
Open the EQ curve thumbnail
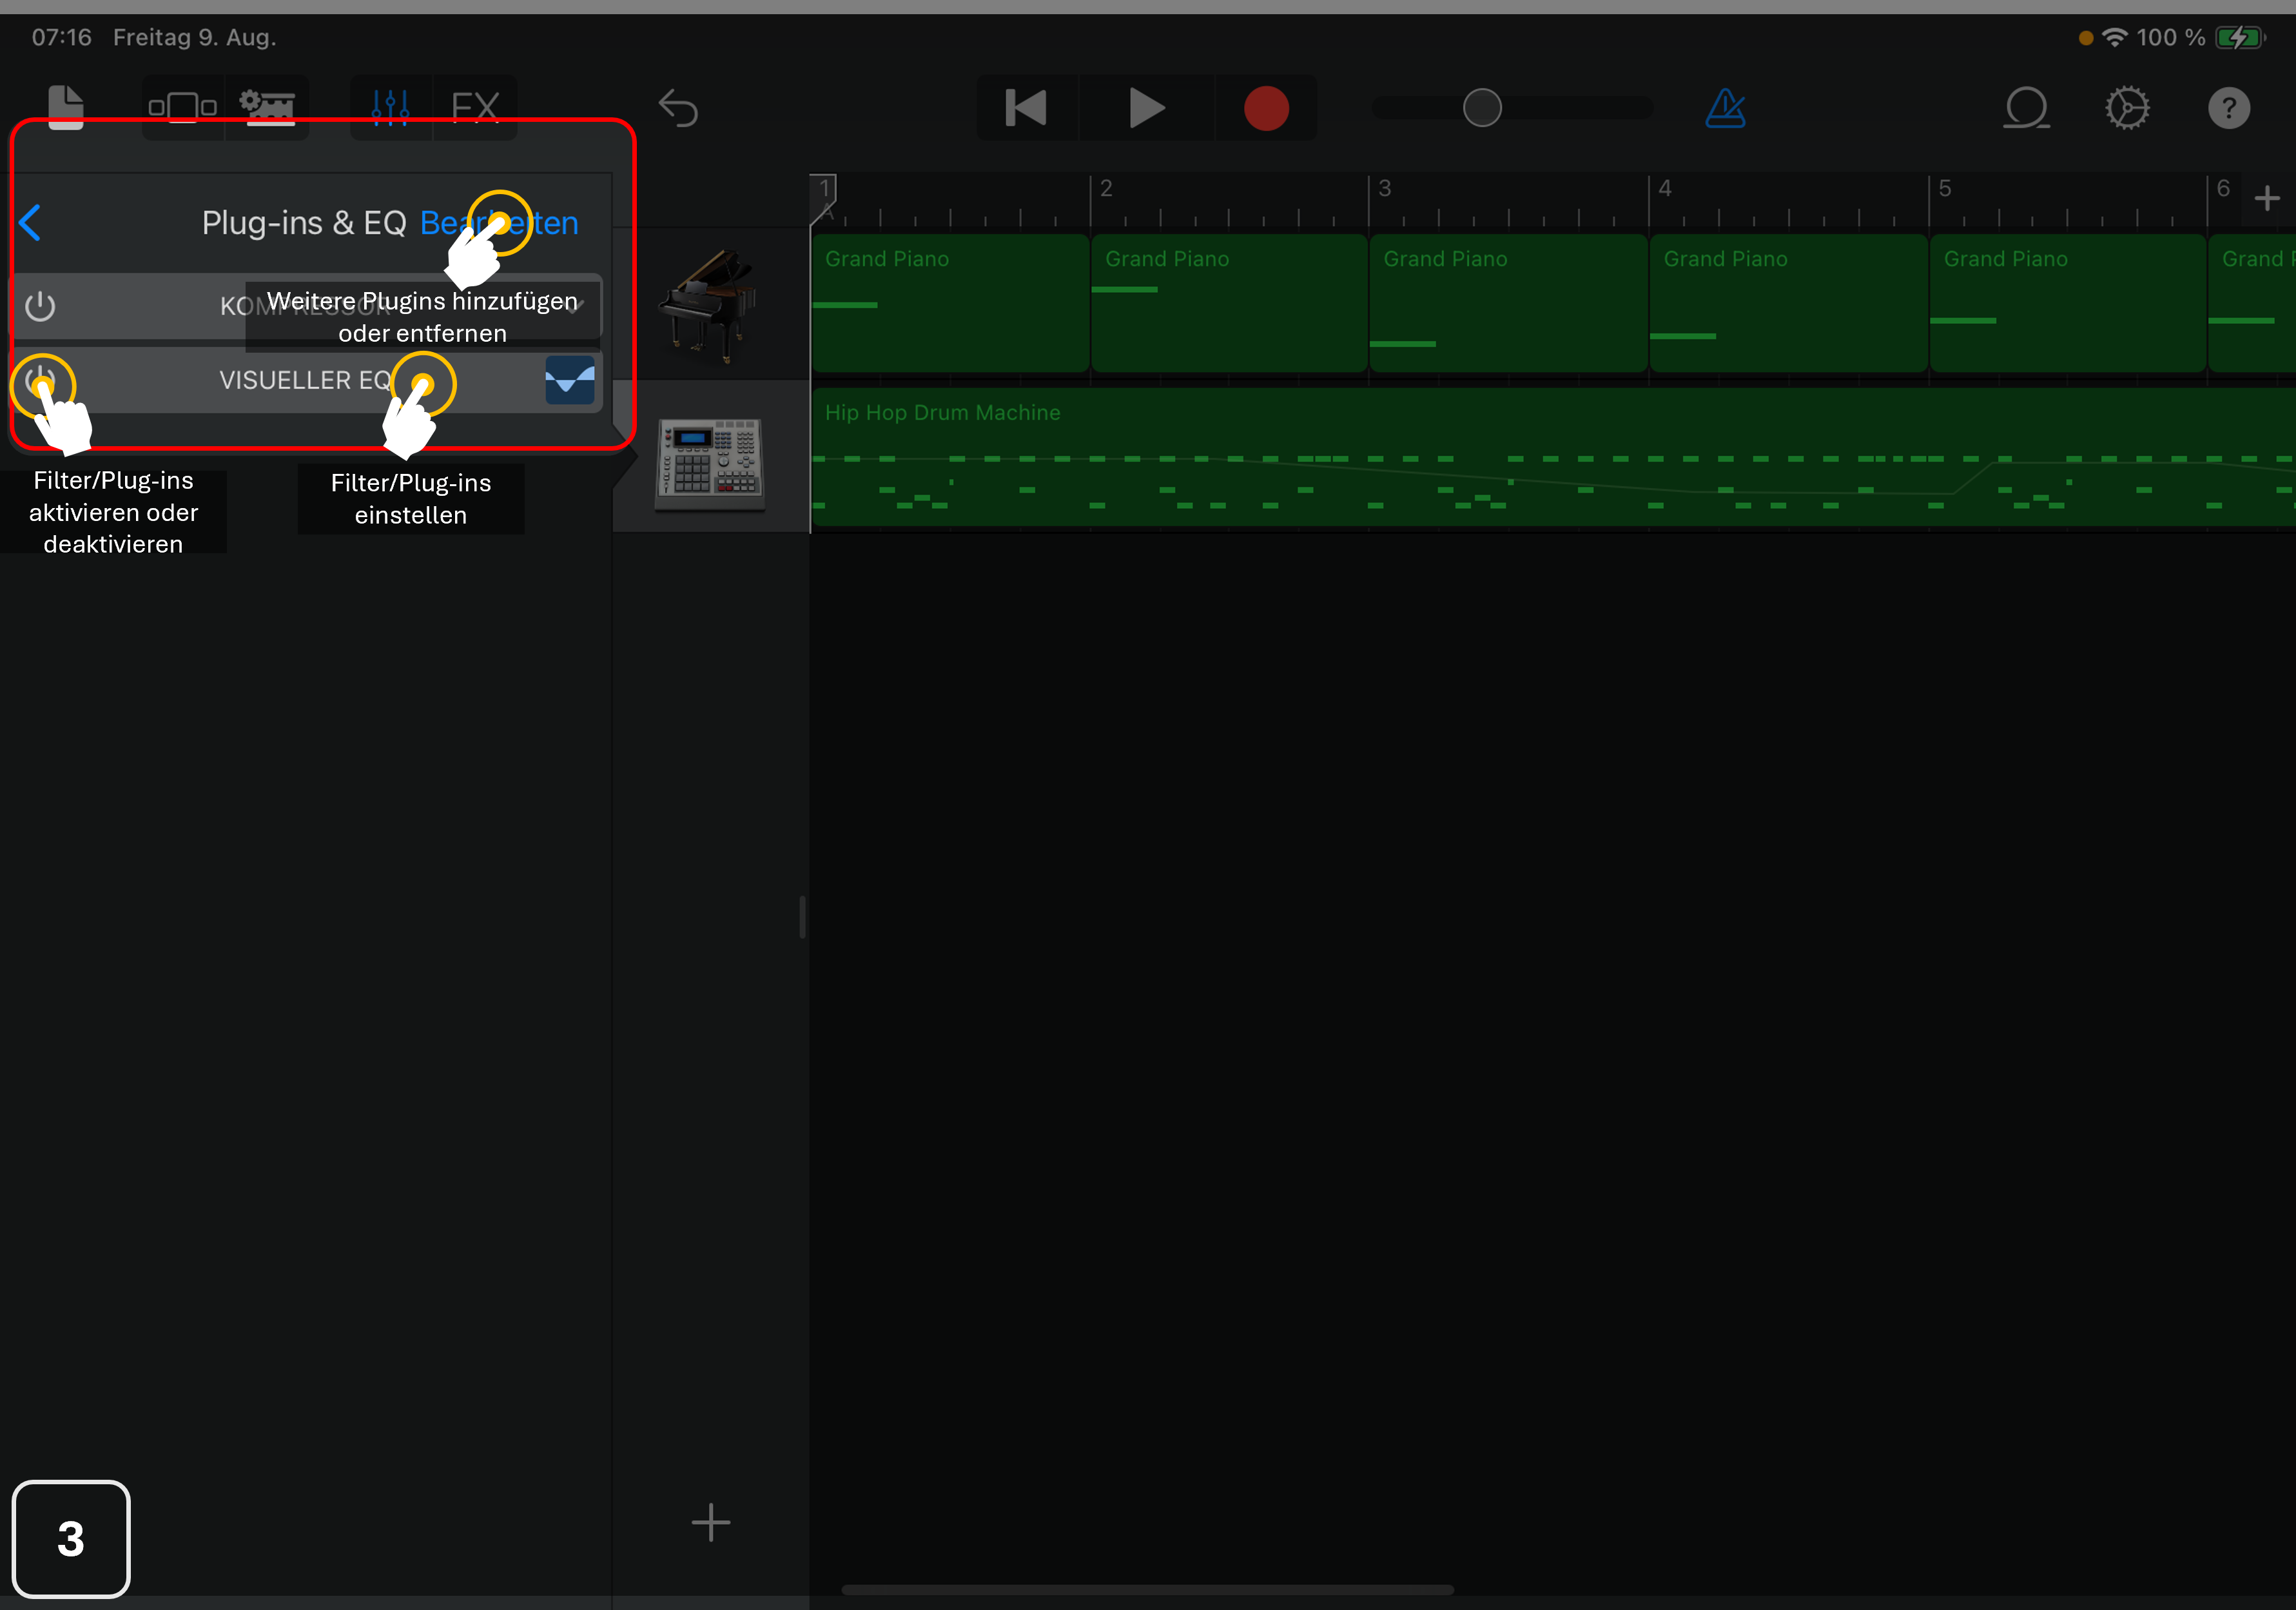coord(570,380)
